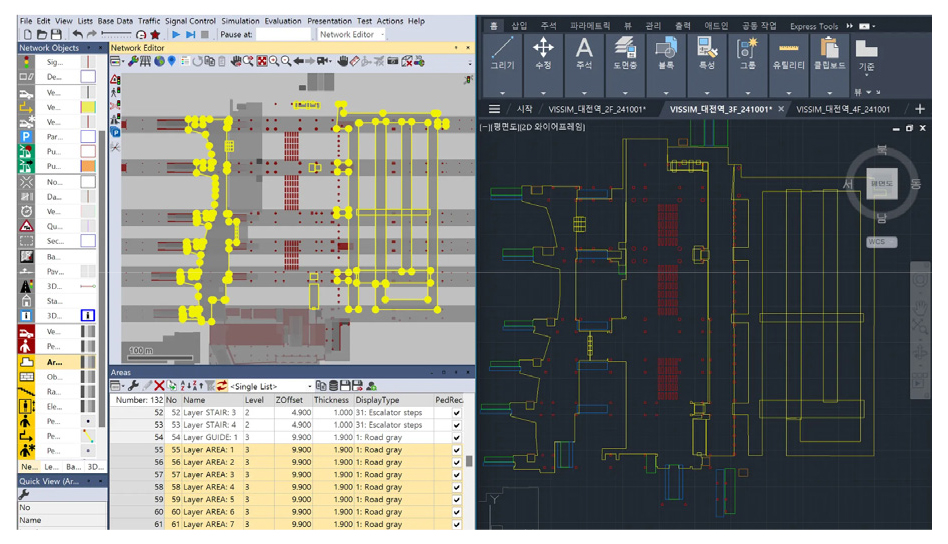
Task: Expand the 수정 (Modify) panel dropdown arrow
Action: (x=543, y=92)
